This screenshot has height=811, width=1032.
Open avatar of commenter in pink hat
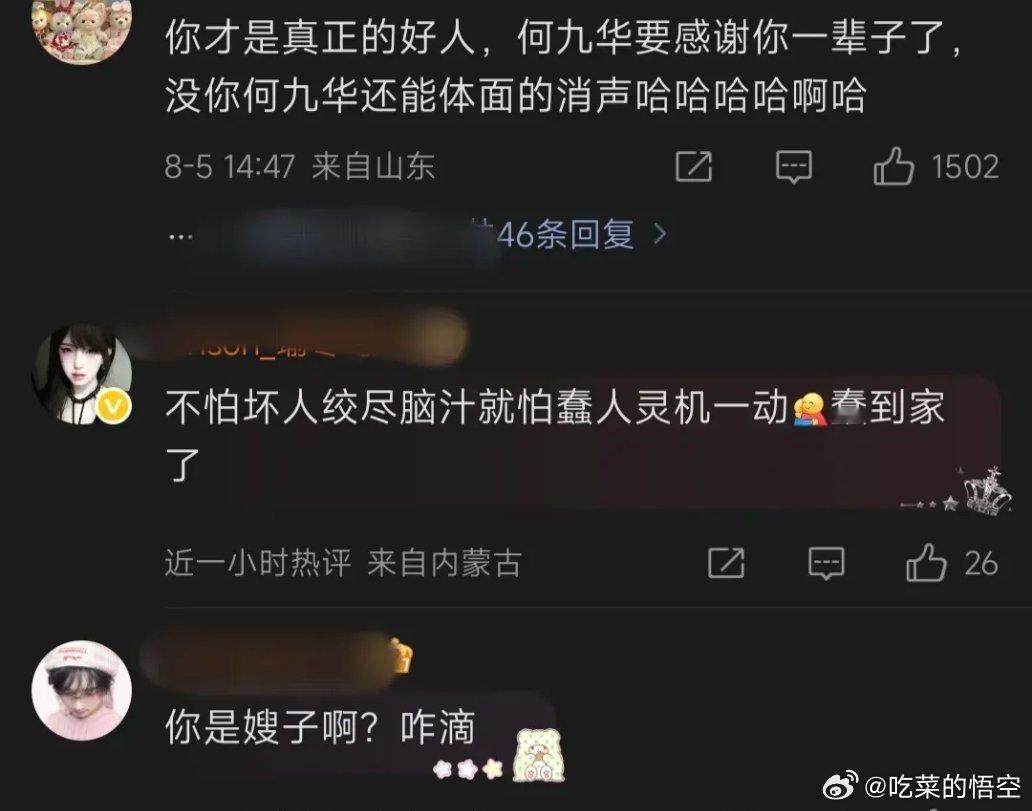coord(82,691)
